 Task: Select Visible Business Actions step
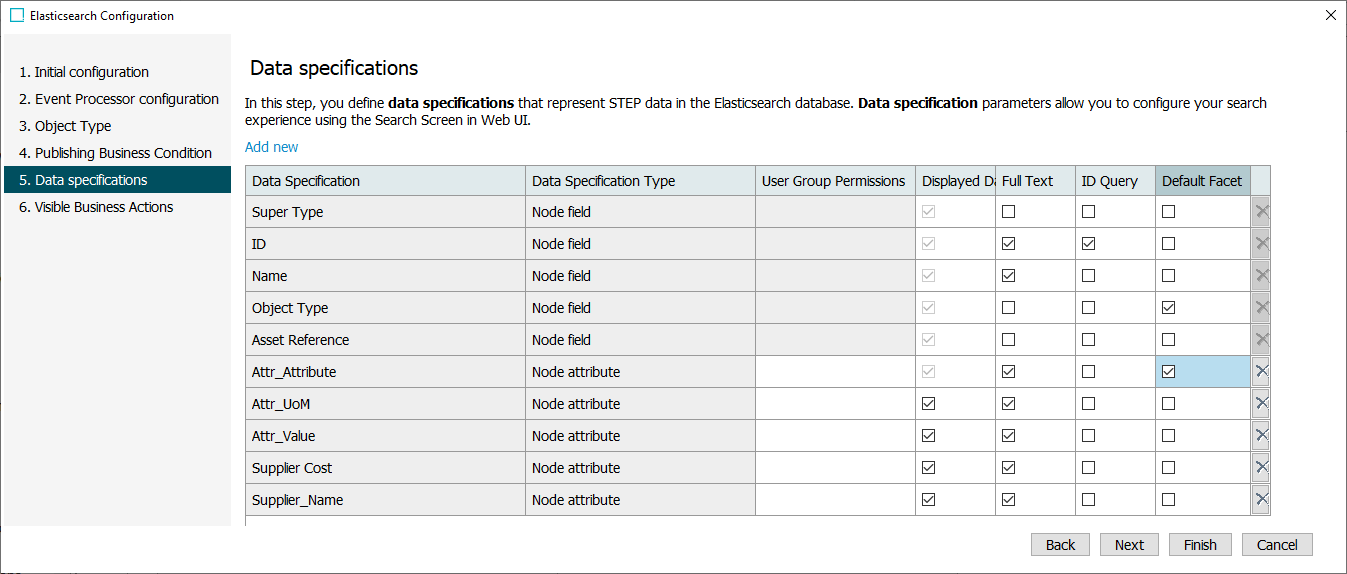(x=104, y=207)
